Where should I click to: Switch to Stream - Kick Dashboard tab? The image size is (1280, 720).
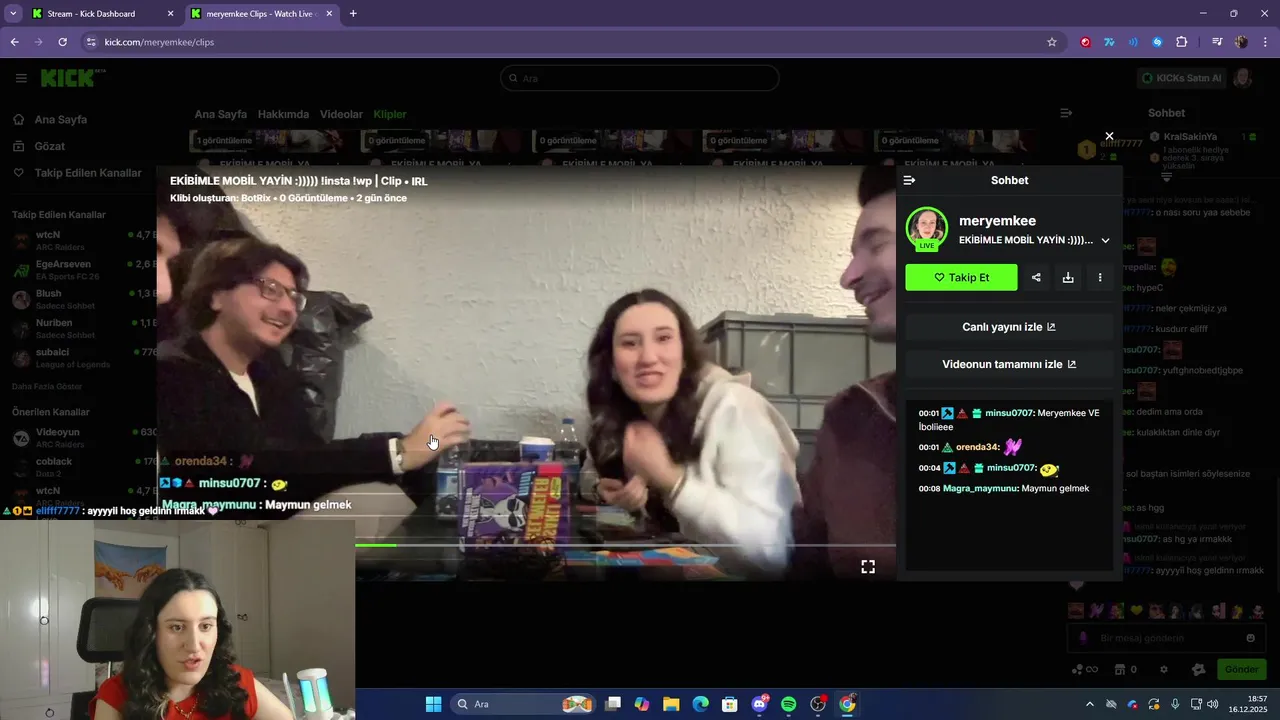coord(100,14)
